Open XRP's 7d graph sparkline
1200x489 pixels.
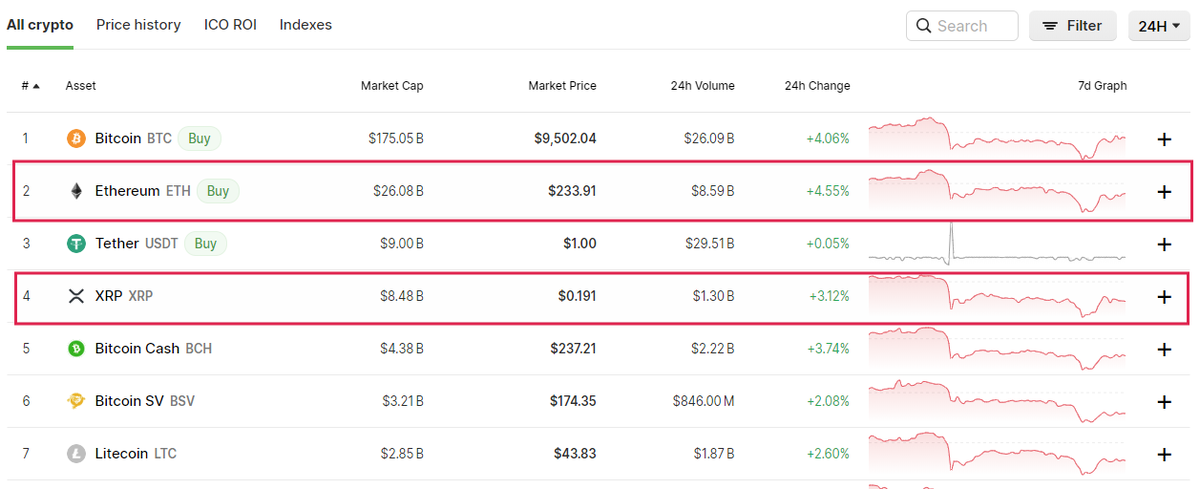coord(997,296)
